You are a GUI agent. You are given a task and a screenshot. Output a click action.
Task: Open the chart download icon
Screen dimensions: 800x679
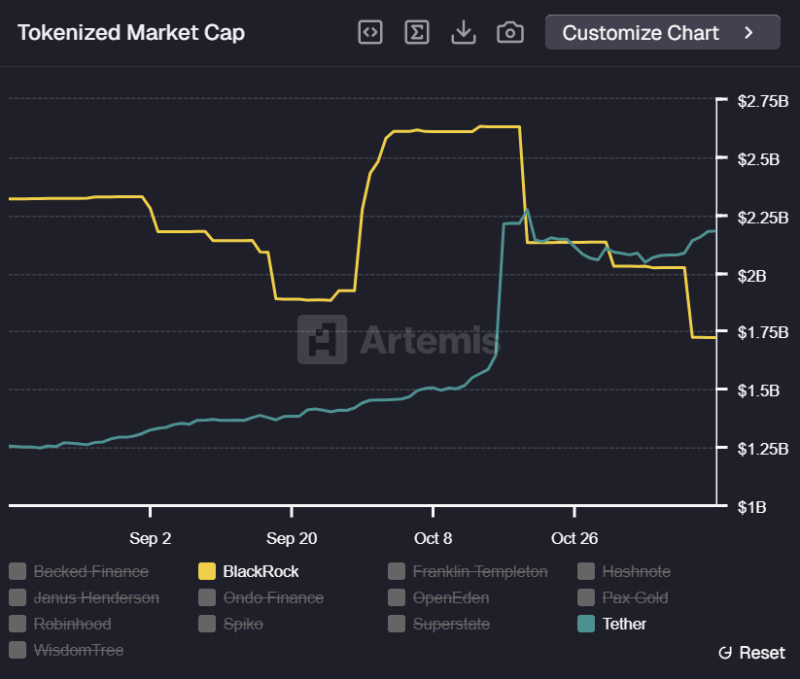tap(464, 32)
